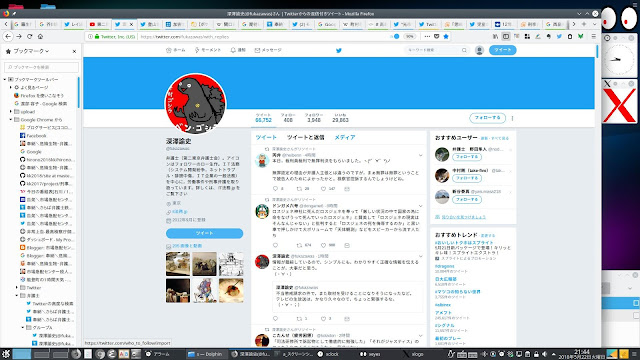Image resolution: width=640 pixels, height=360 pixels.
Task: View the ツイート count 66,752 stat
Action: coord(263,118)
